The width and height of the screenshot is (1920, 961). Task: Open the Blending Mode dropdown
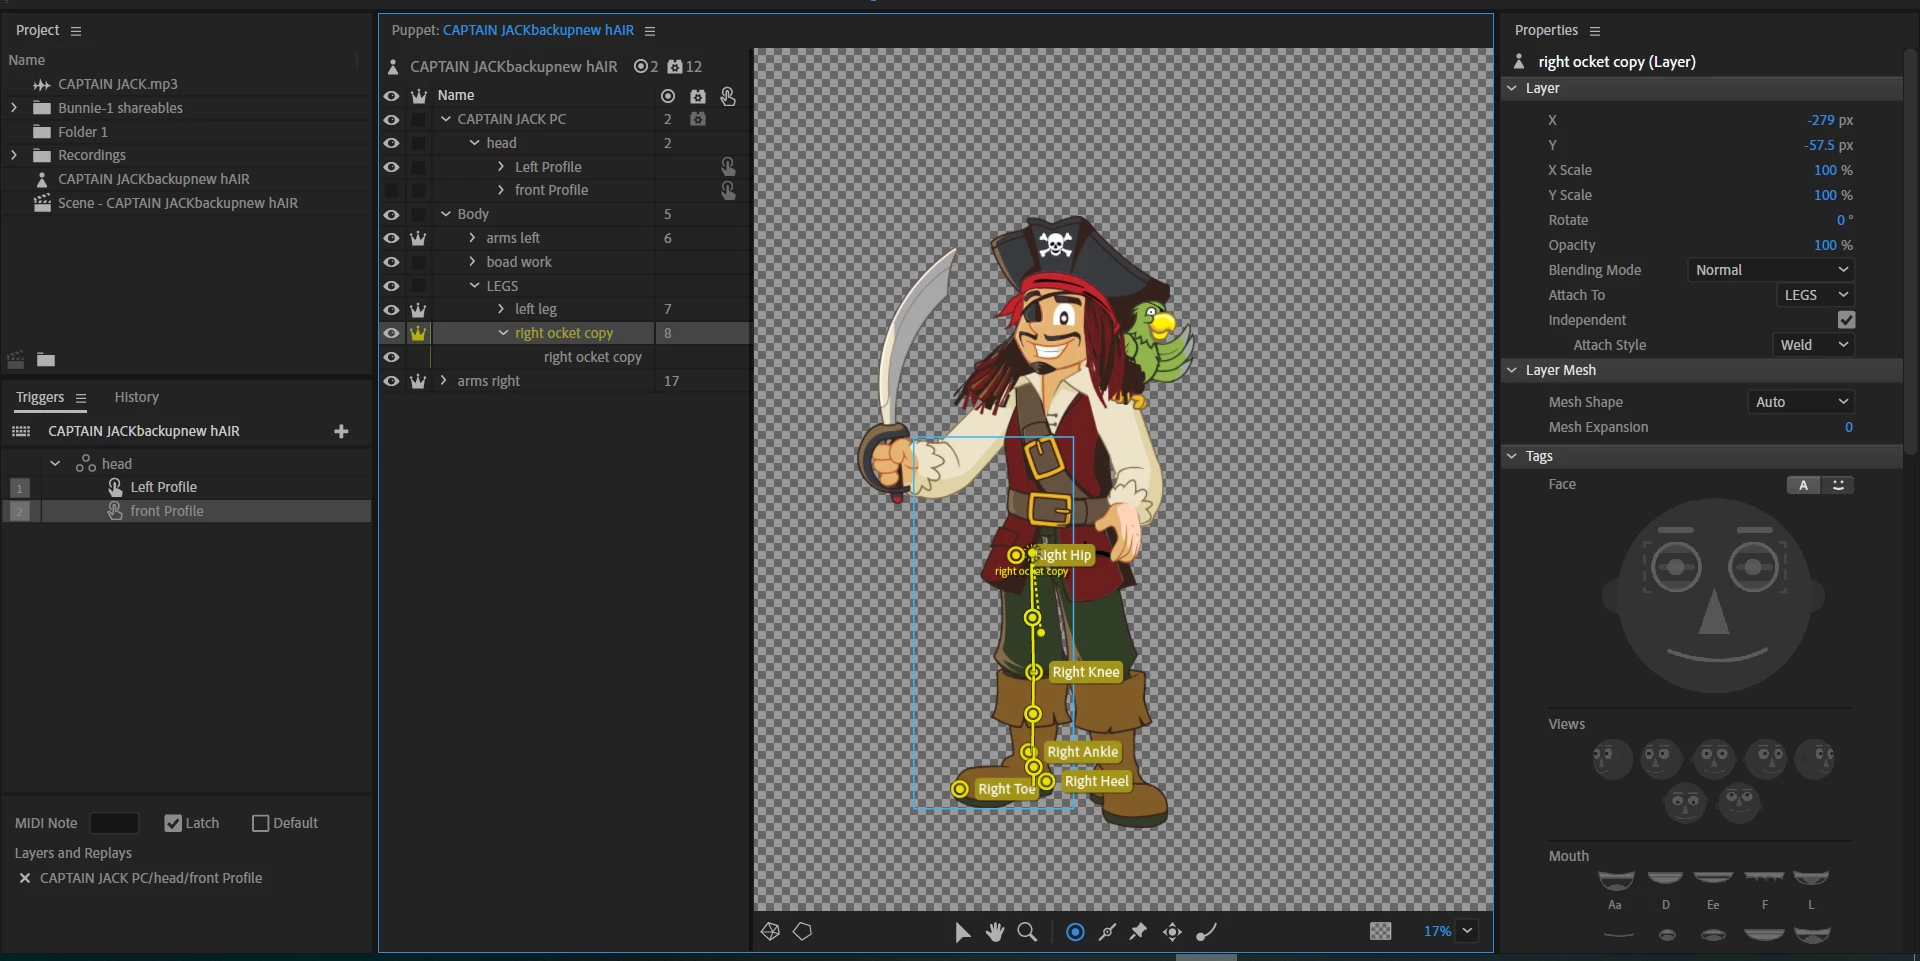pos(1770,270)
